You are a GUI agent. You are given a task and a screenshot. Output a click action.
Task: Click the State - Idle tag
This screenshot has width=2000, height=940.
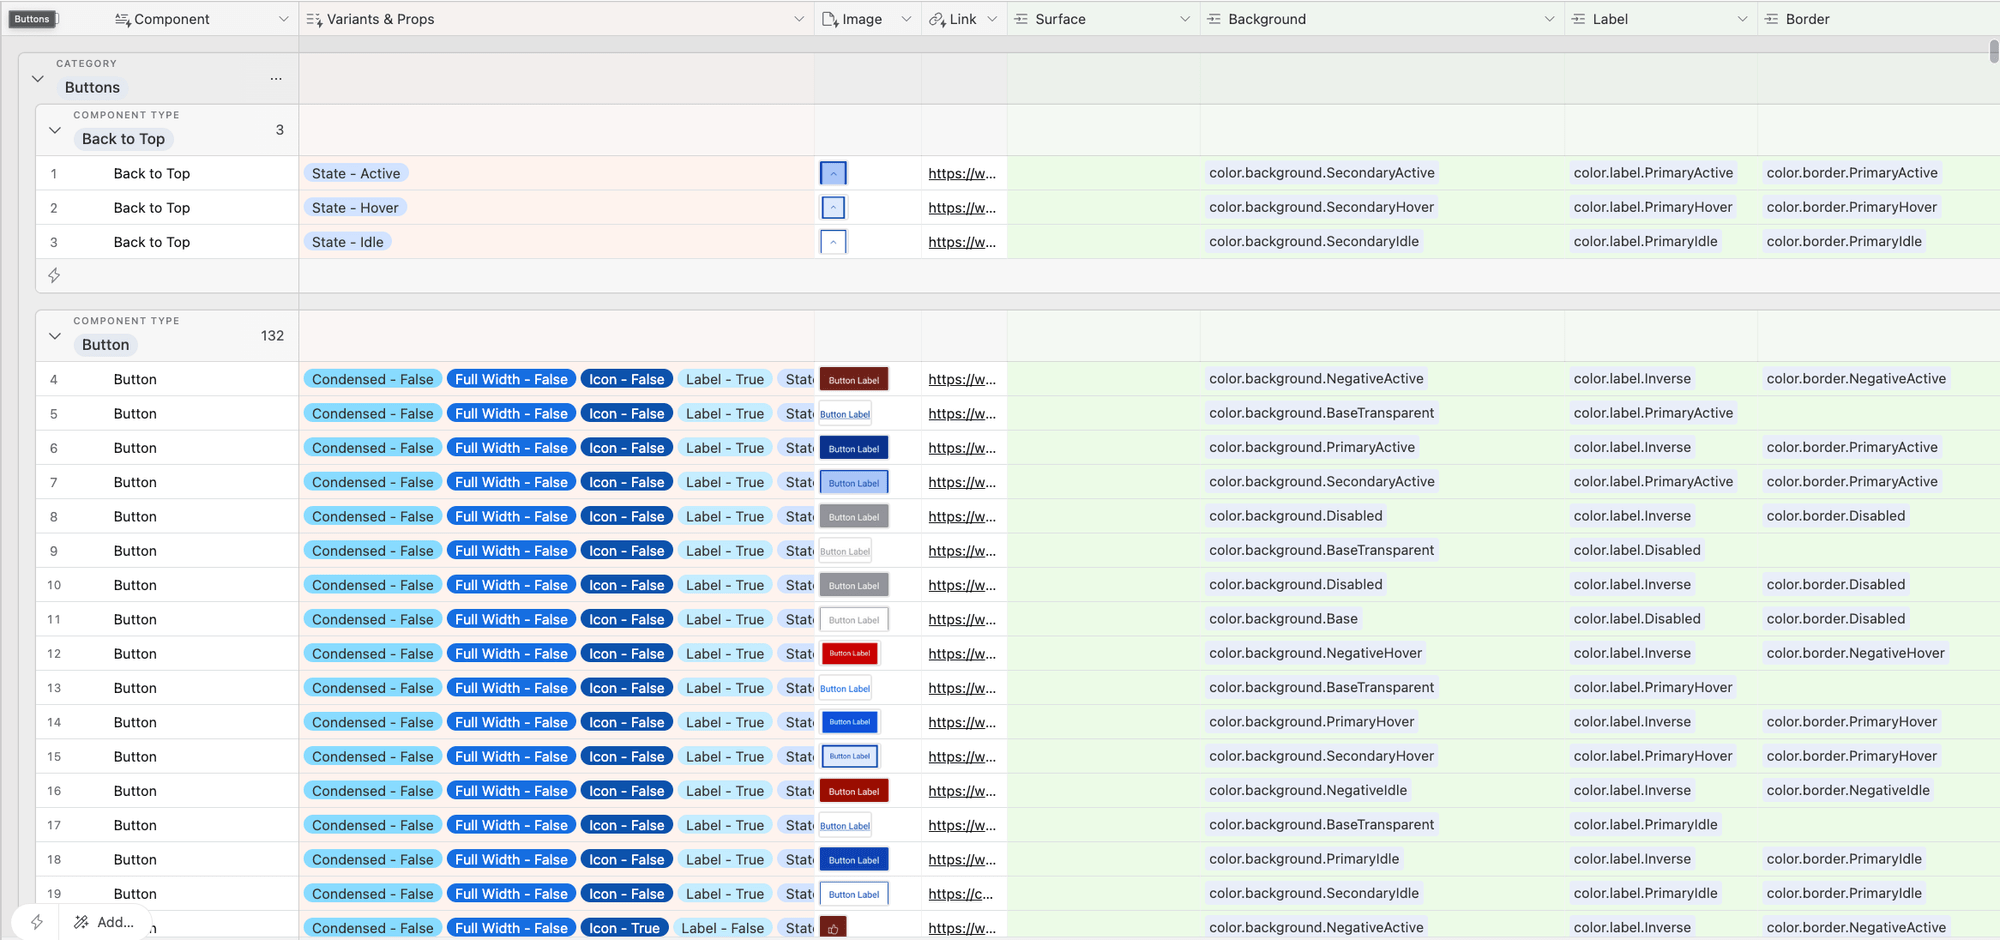coord(348,242)
